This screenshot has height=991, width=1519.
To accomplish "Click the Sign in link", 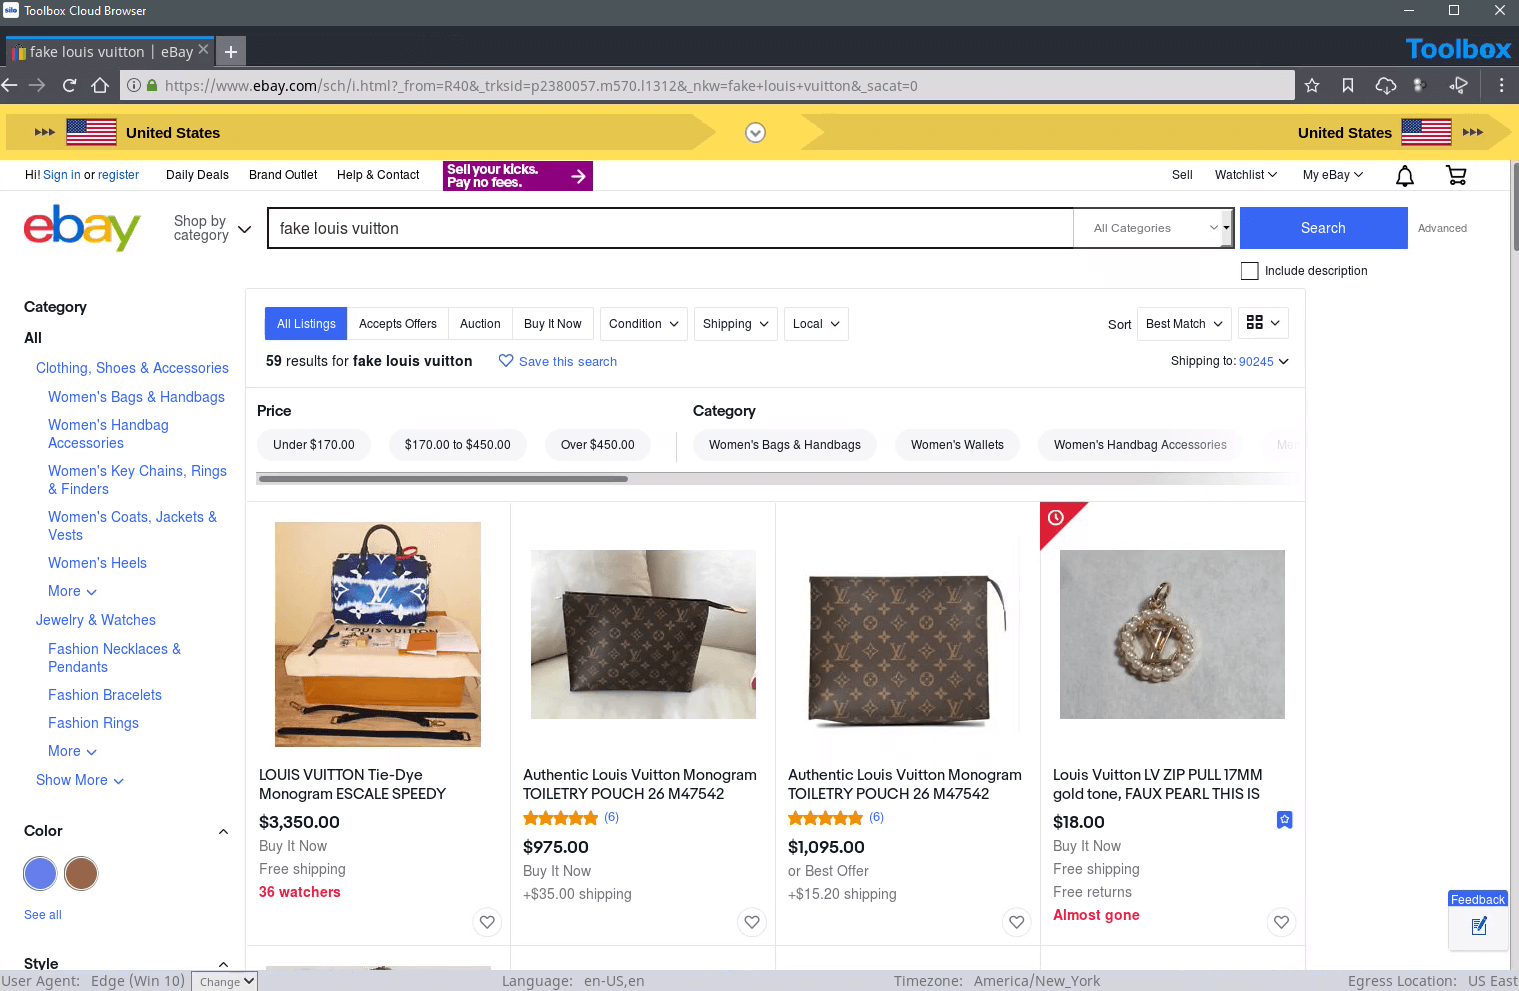I will (x=62, y=175).
